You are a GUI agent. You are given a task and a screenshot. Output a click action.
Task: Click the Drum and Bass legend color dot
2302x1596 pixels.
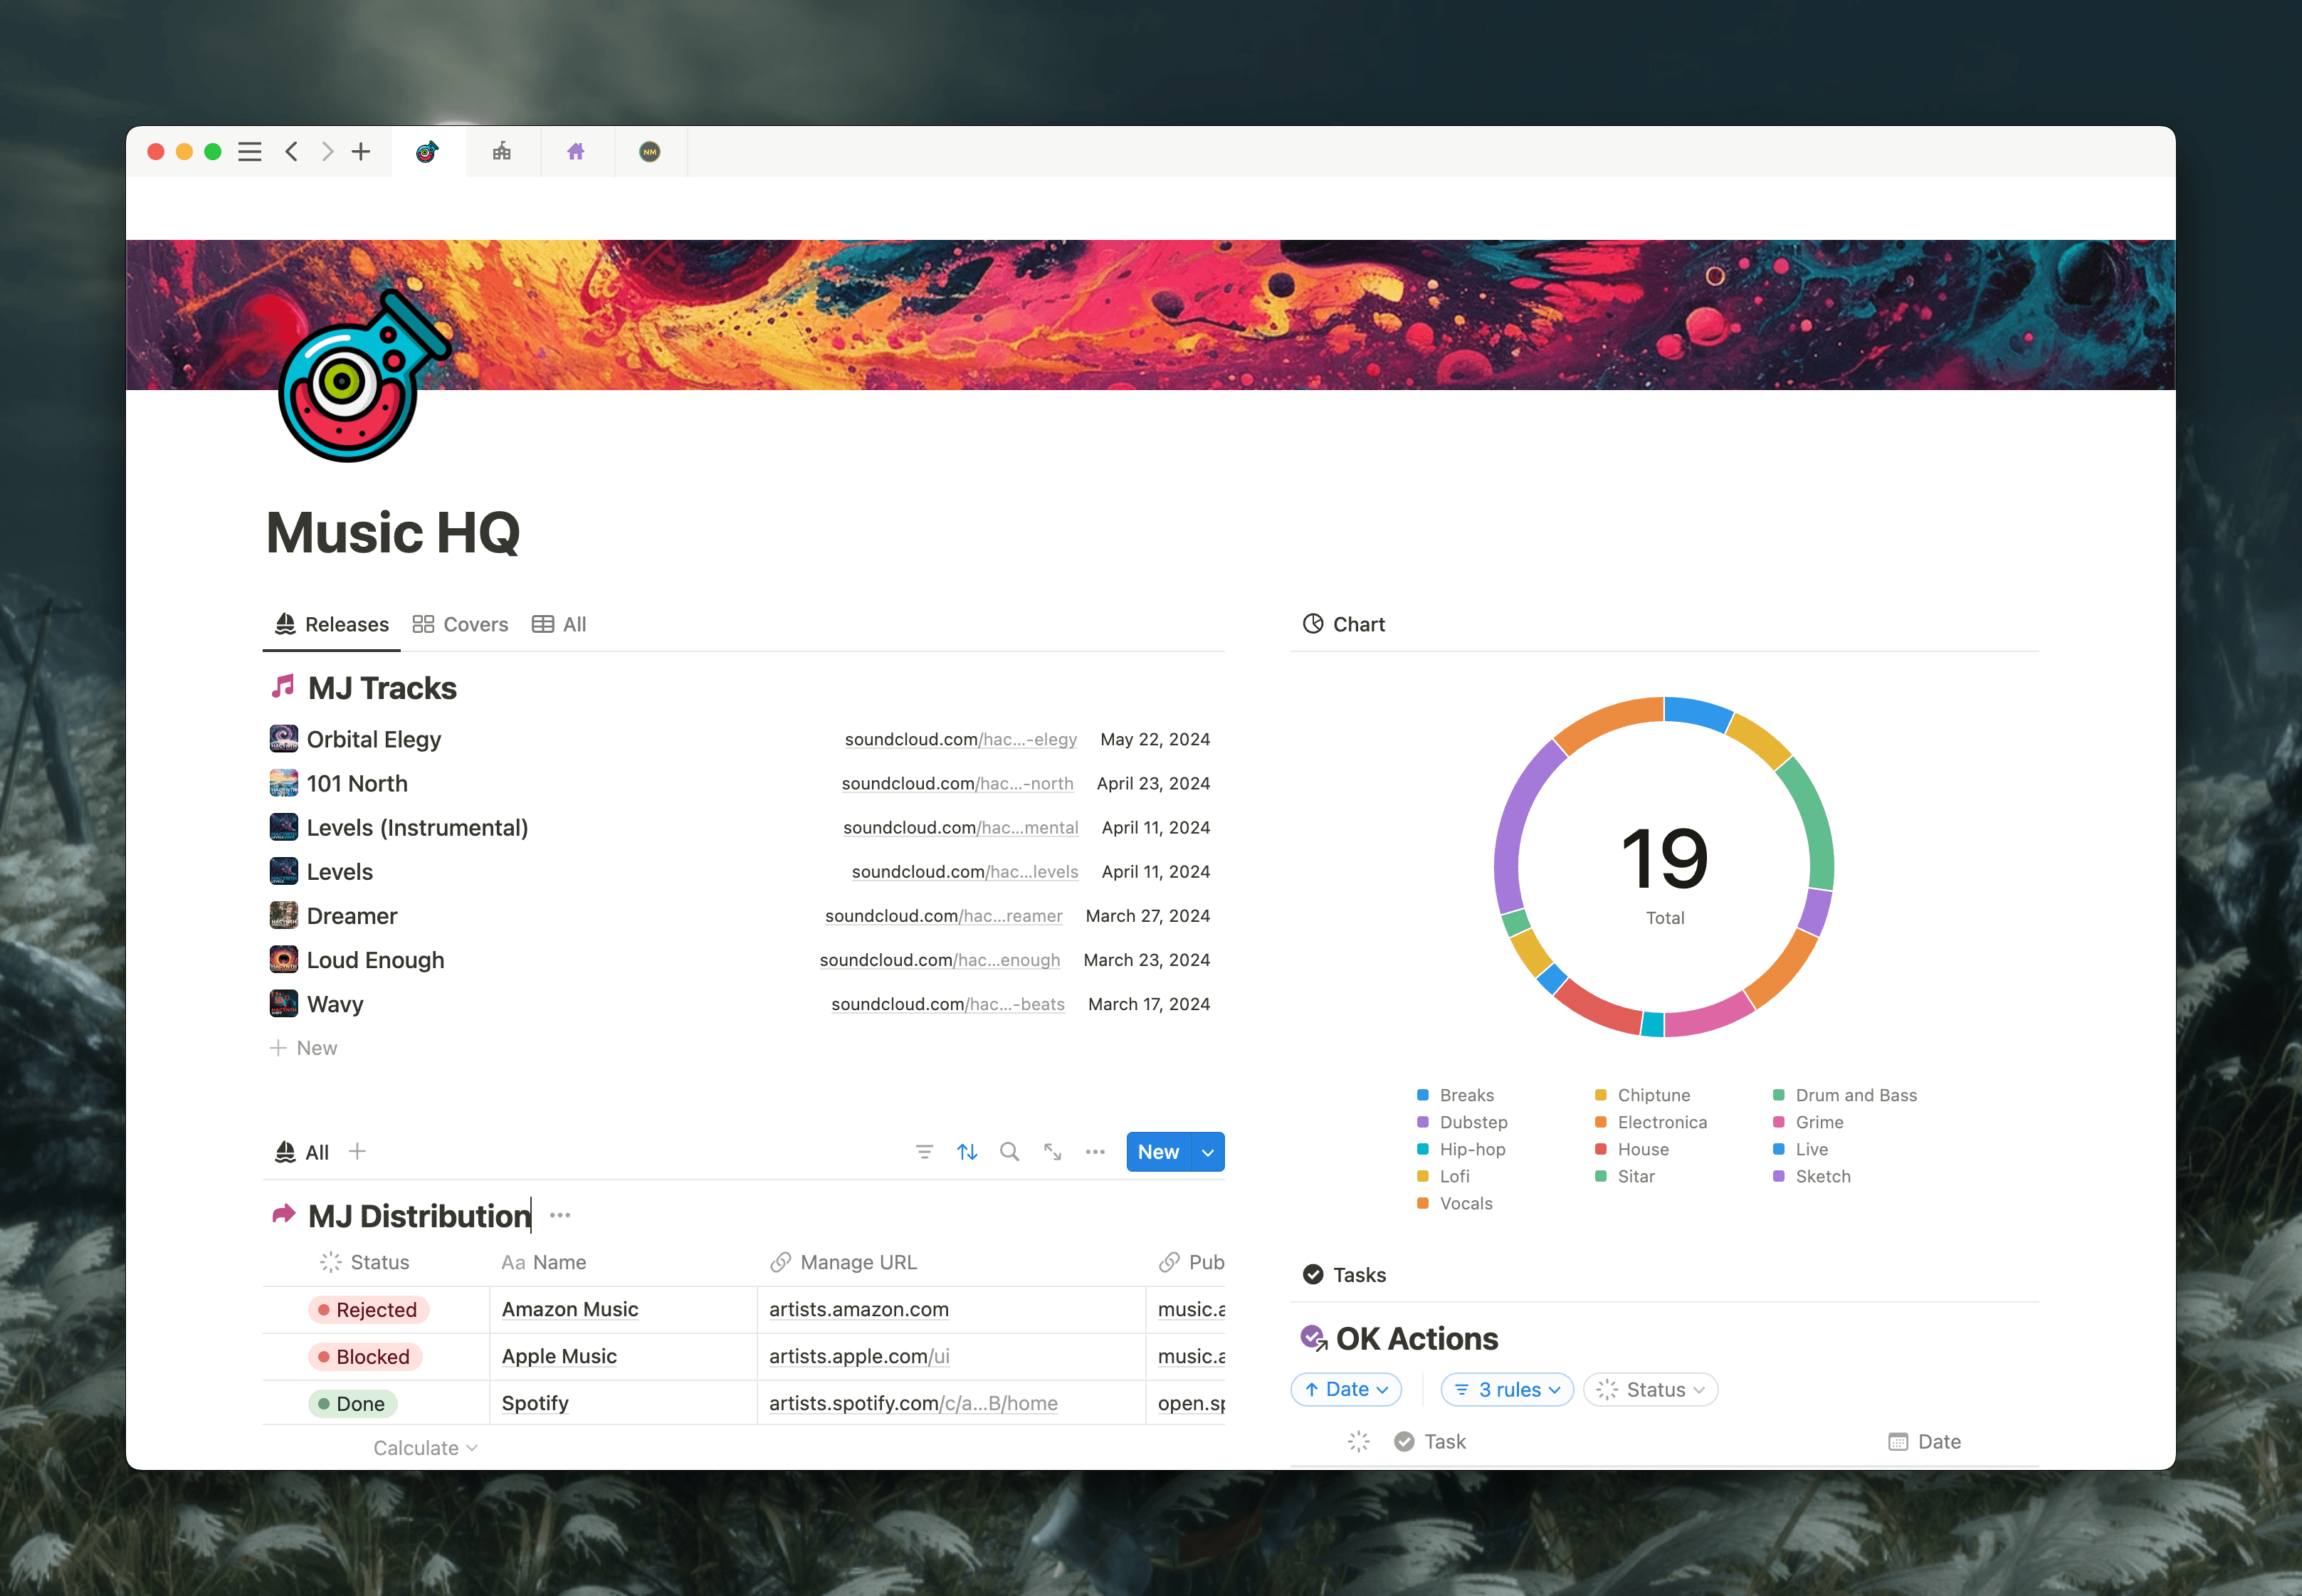click(x=1779, y=1095)
